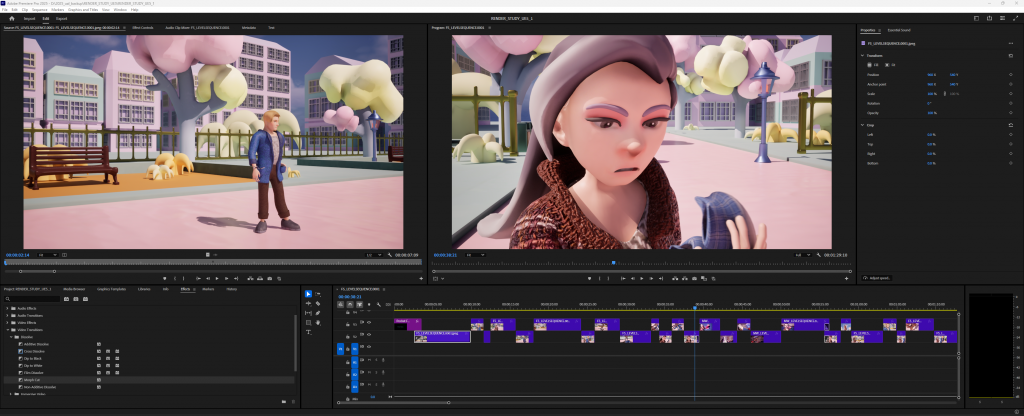Toggle snap in timeline
The height and width of the screenshot is (416, 1024).
[350, 304]
